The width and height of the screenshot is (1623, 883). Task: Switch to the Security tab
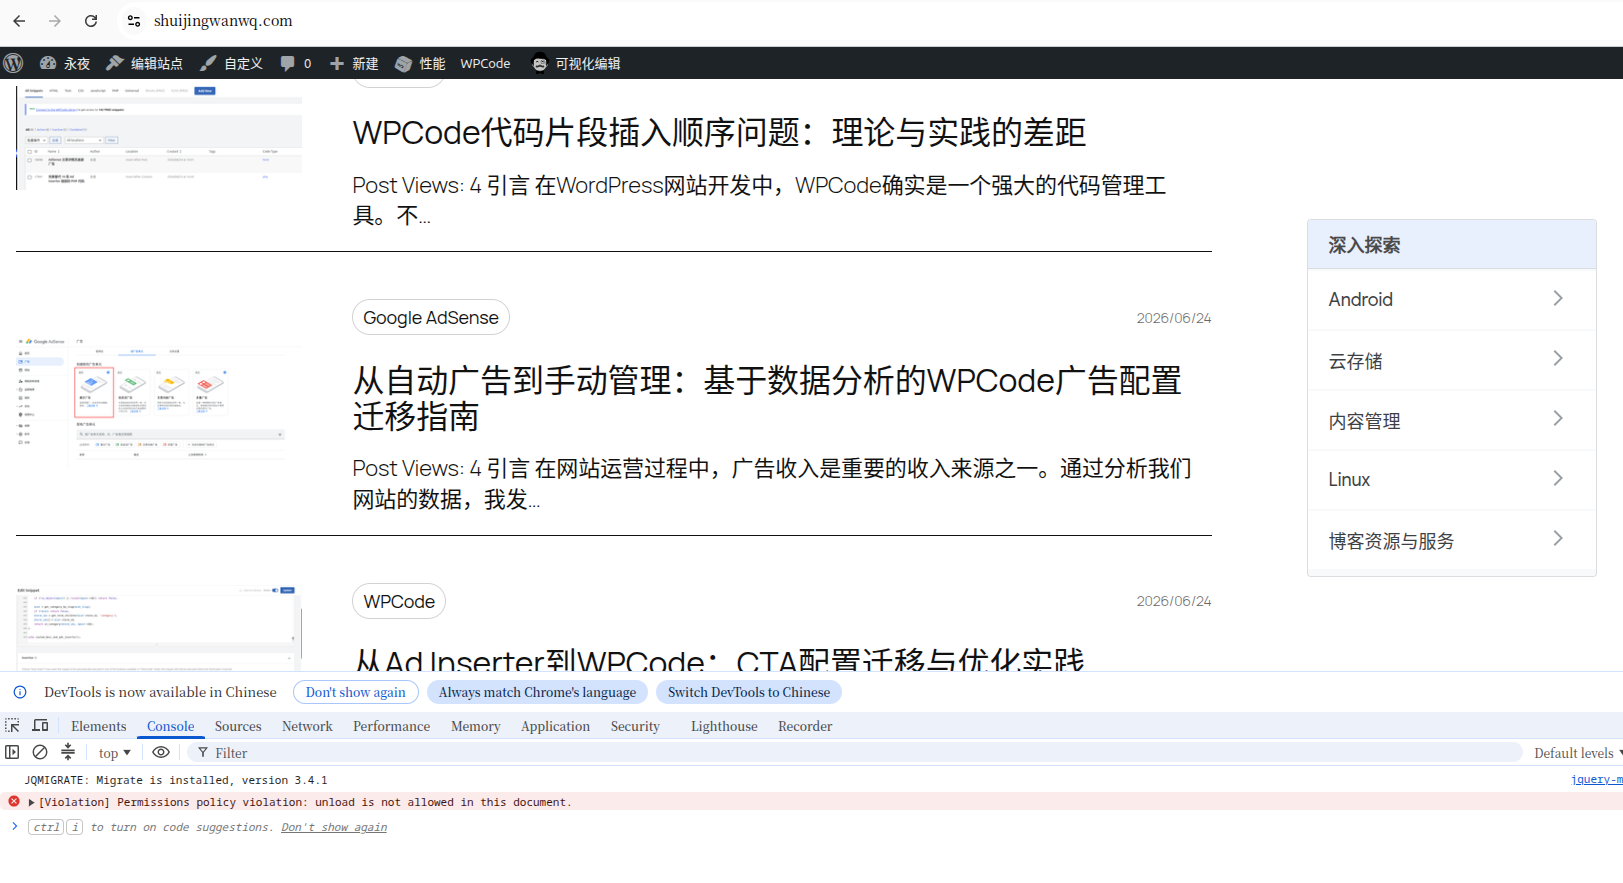point(635,726)
